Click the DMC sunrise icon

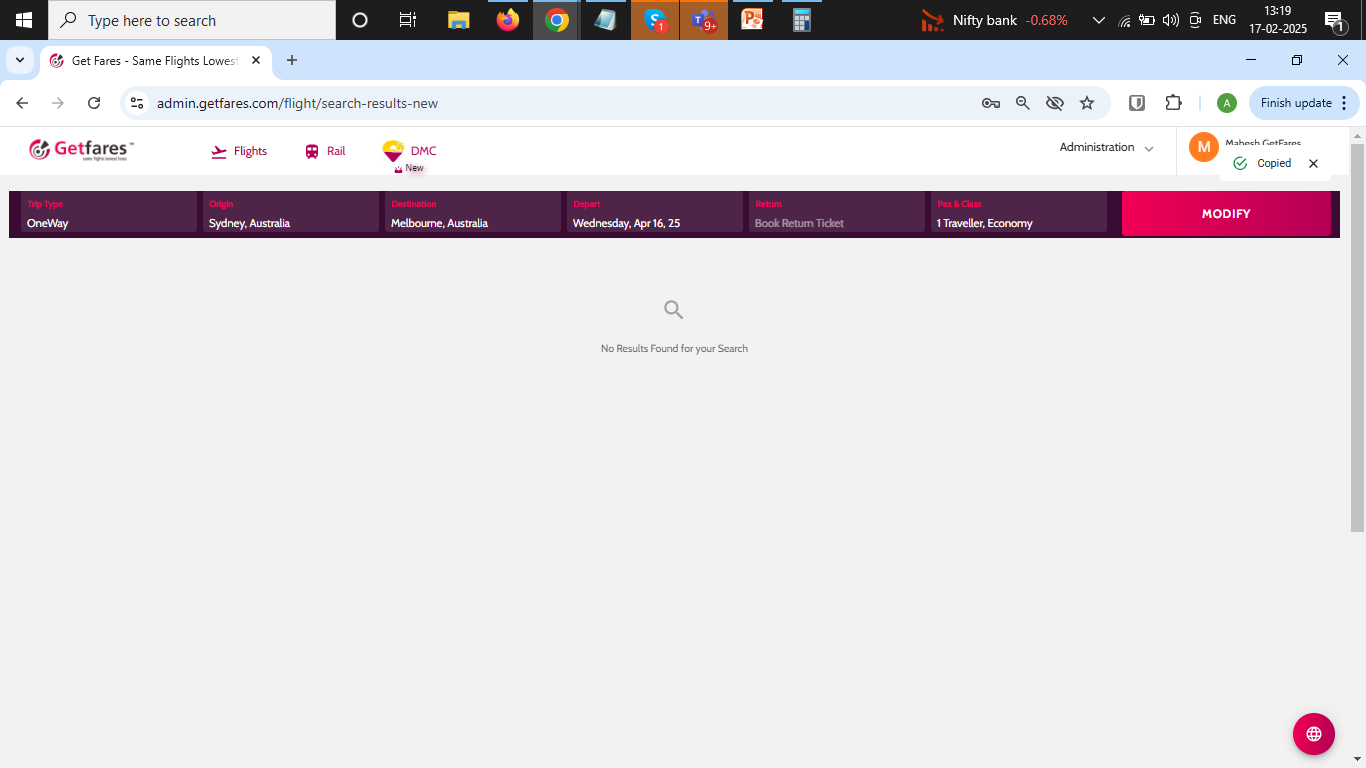[393, 151]
